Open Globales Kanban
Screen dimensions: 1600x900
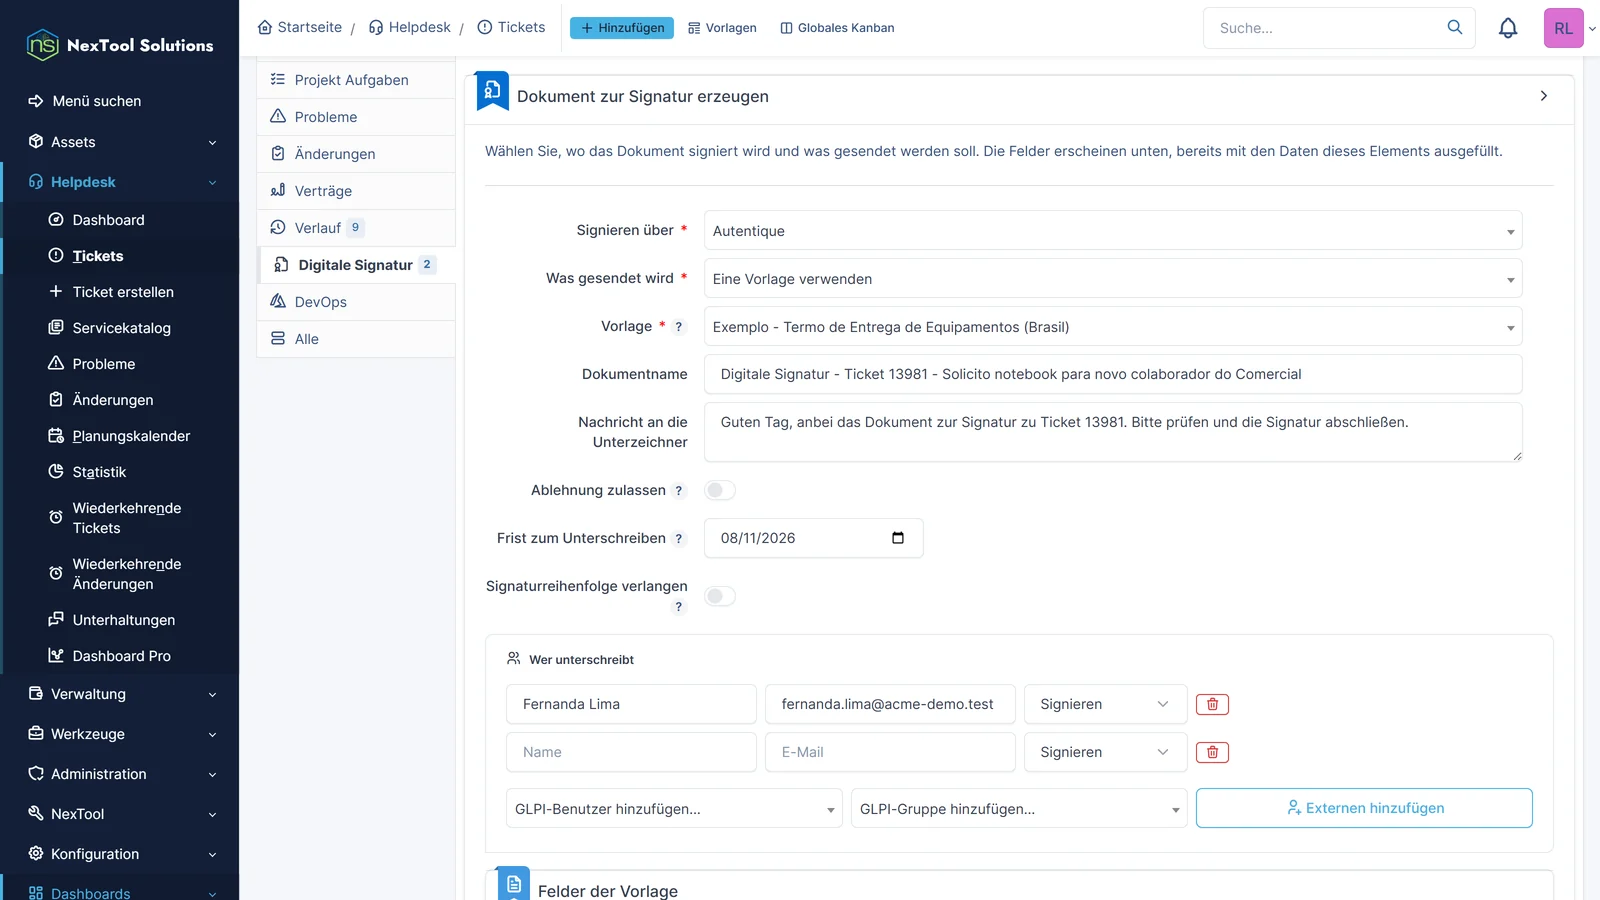point(837,28)
